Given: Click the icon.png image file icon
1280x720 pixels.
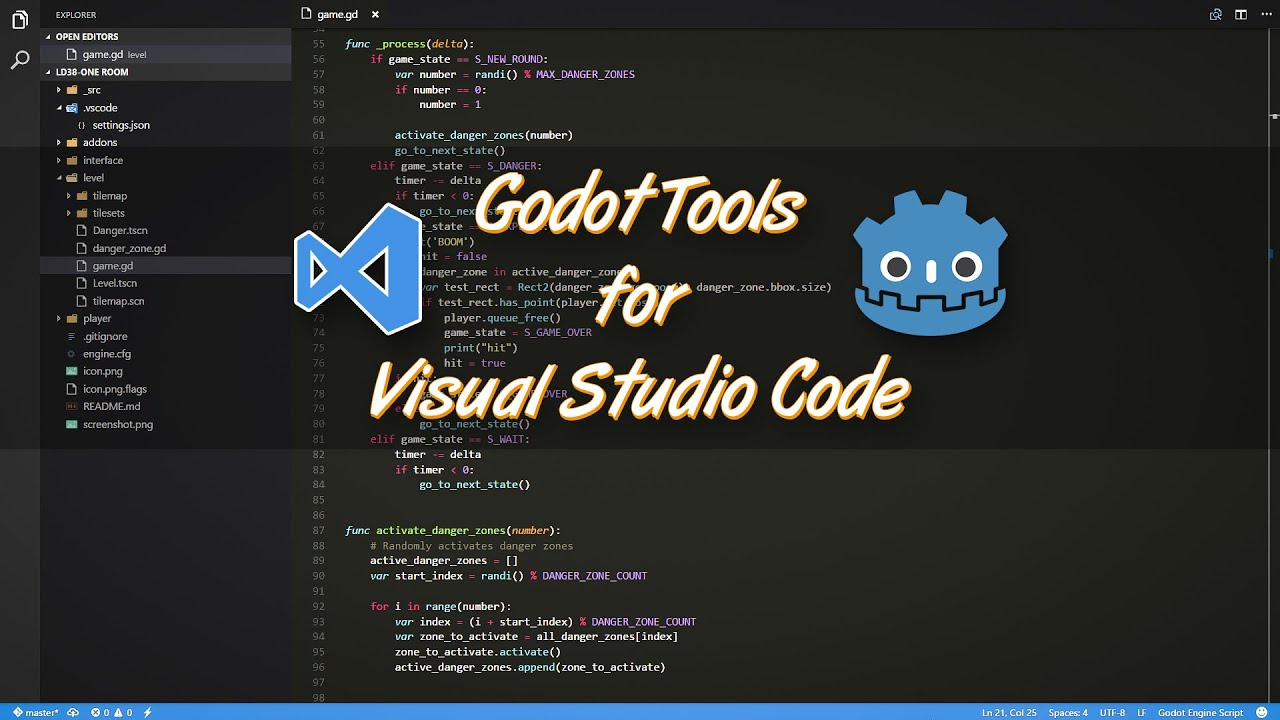Looking at the screenshot, I should coord(71,371).
